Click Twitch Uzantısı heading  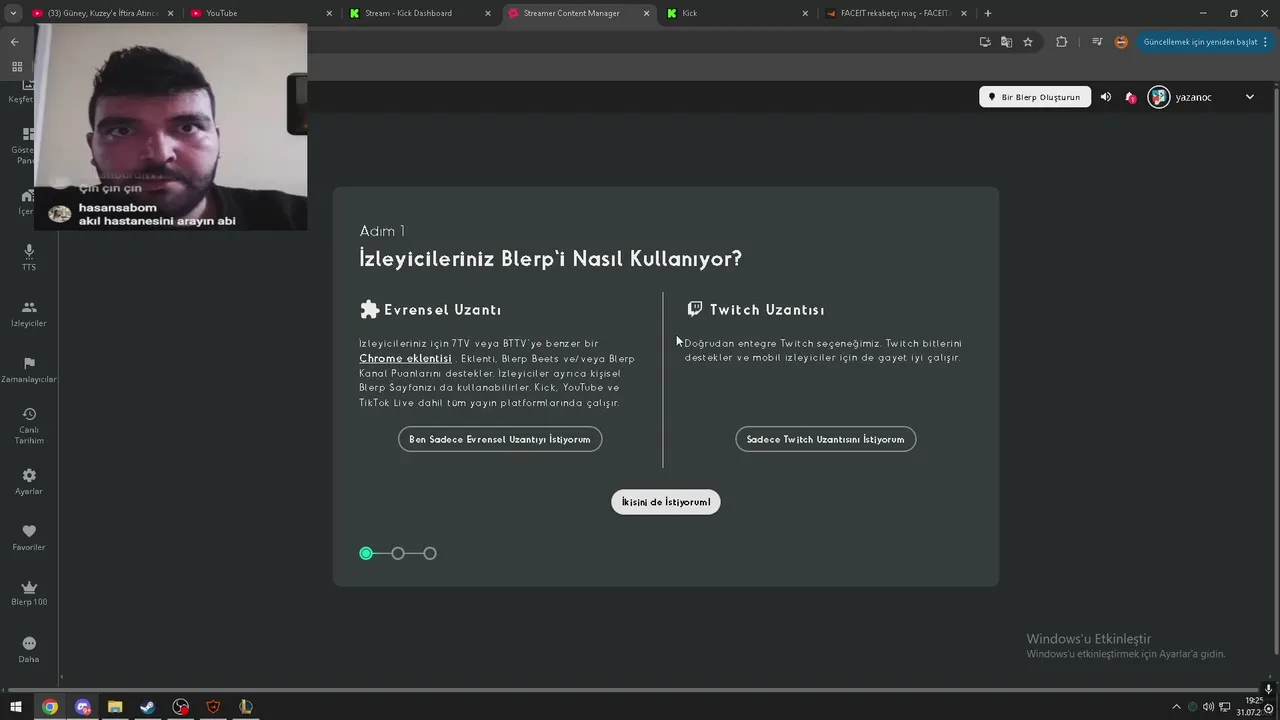[755, 310]
